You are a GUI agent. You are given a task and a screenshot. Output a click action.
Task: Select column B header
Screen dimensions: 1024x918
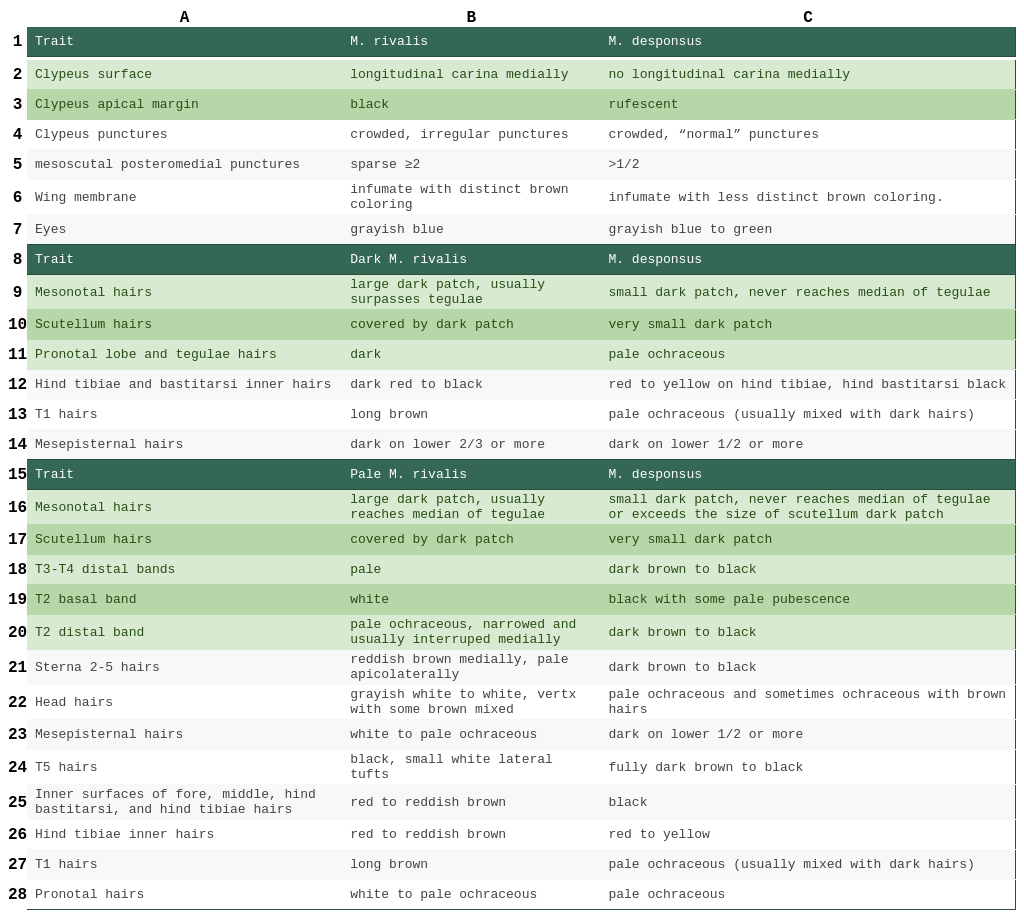[471, 17]
